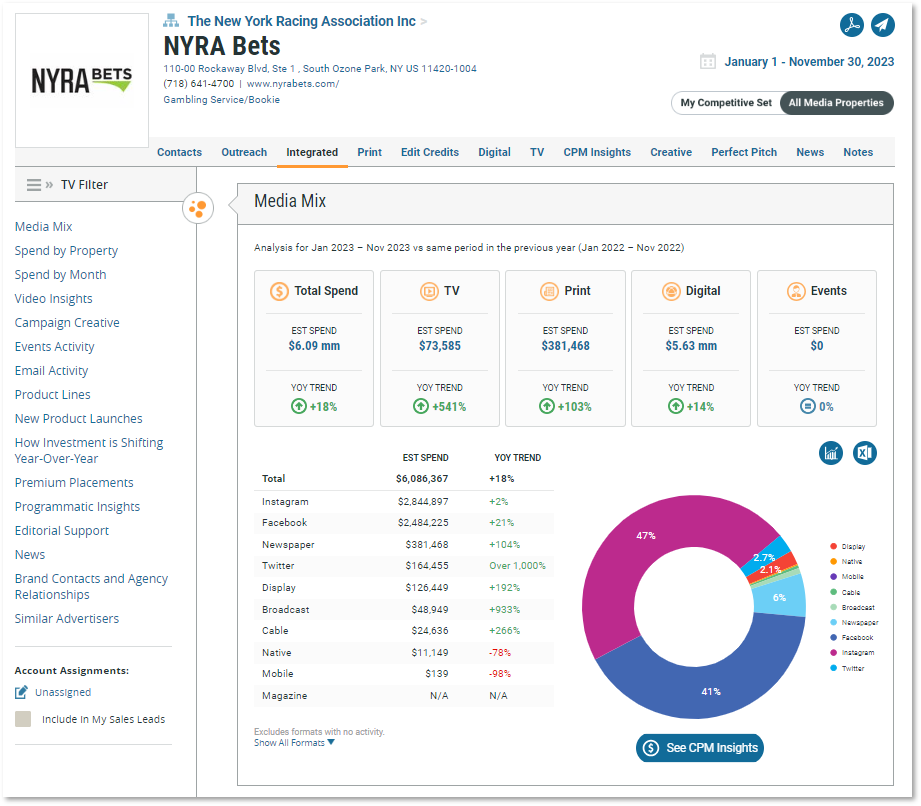This screenshot has height=806, width=921.
Task: Toggle Facebook series in chart legend
Action: 852,637
